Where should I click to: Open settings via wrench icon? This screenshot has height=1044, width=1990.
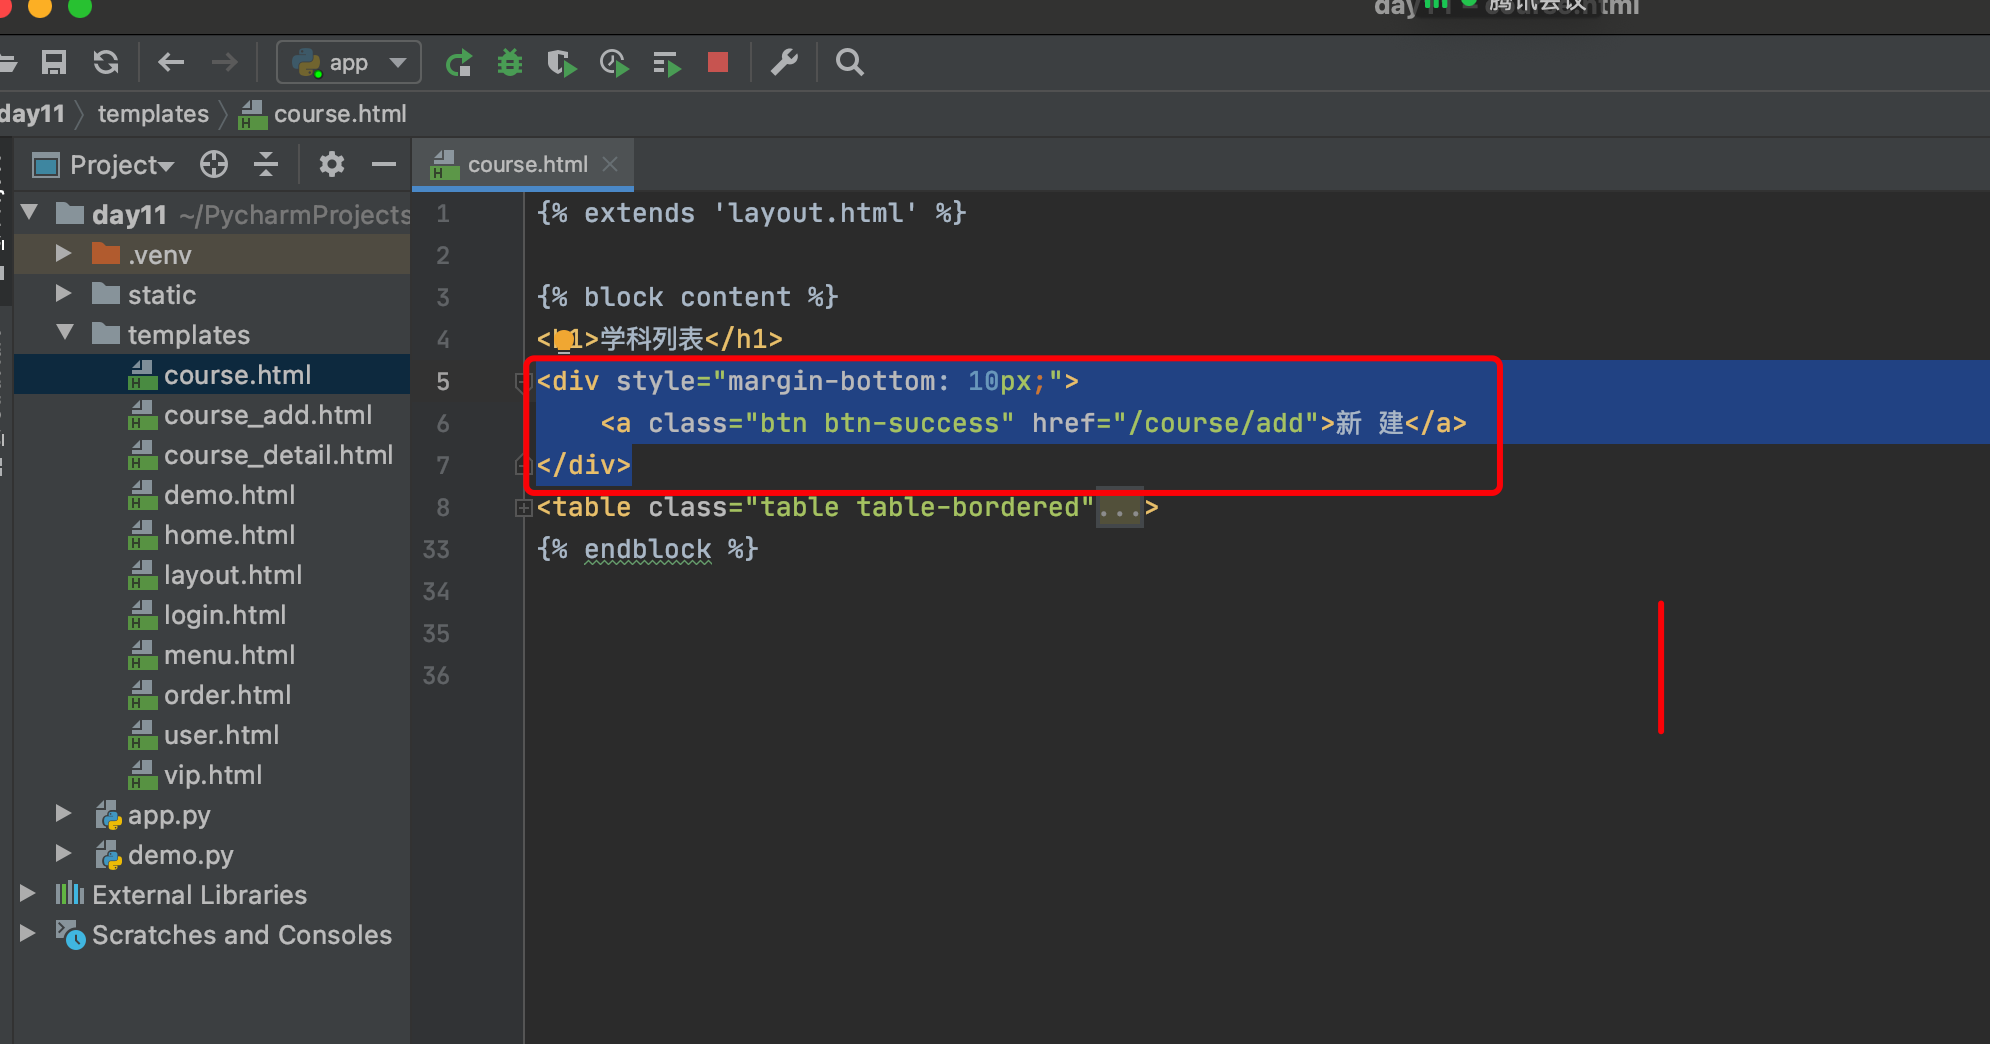tap(784, 63)
